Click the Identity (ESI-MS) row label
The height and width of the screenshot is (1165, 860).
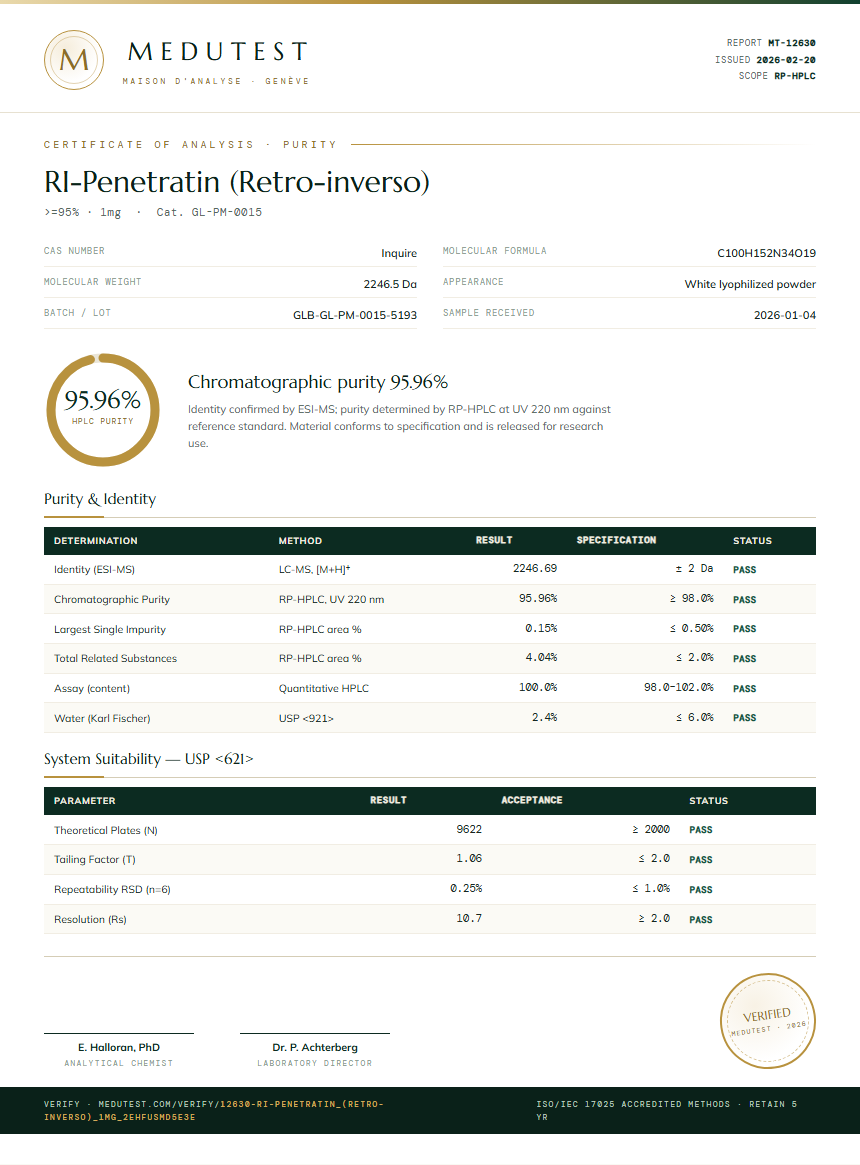click(94, 570)
